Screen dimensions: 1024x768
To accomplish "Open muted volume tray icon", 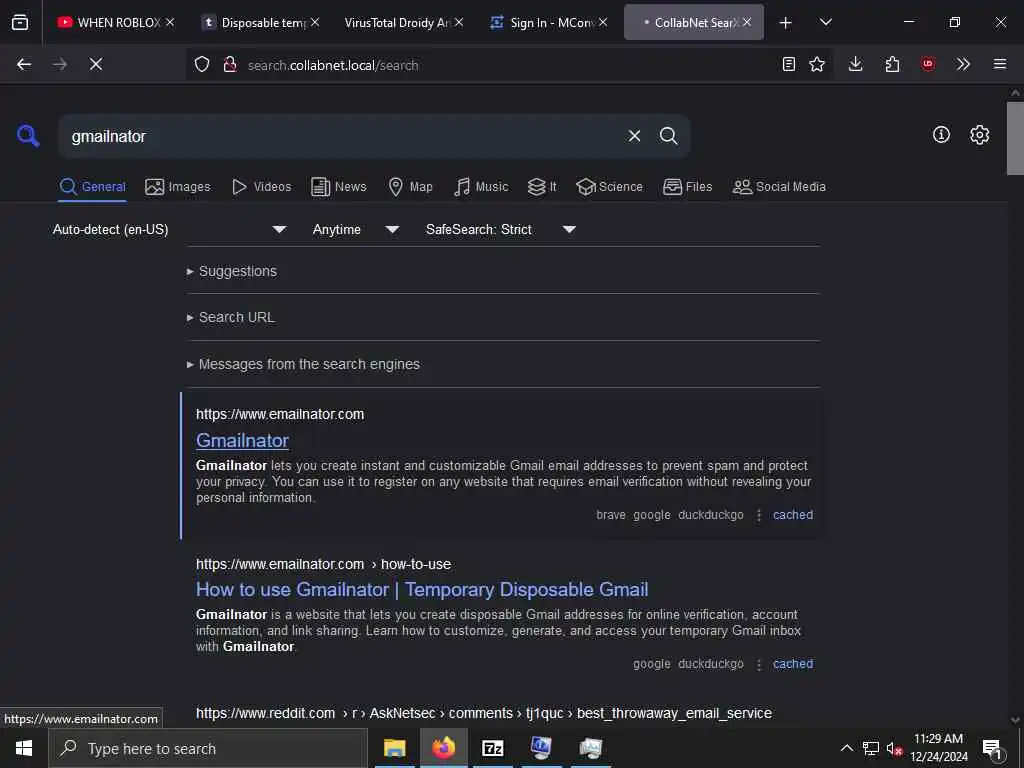I will point(893,748).
